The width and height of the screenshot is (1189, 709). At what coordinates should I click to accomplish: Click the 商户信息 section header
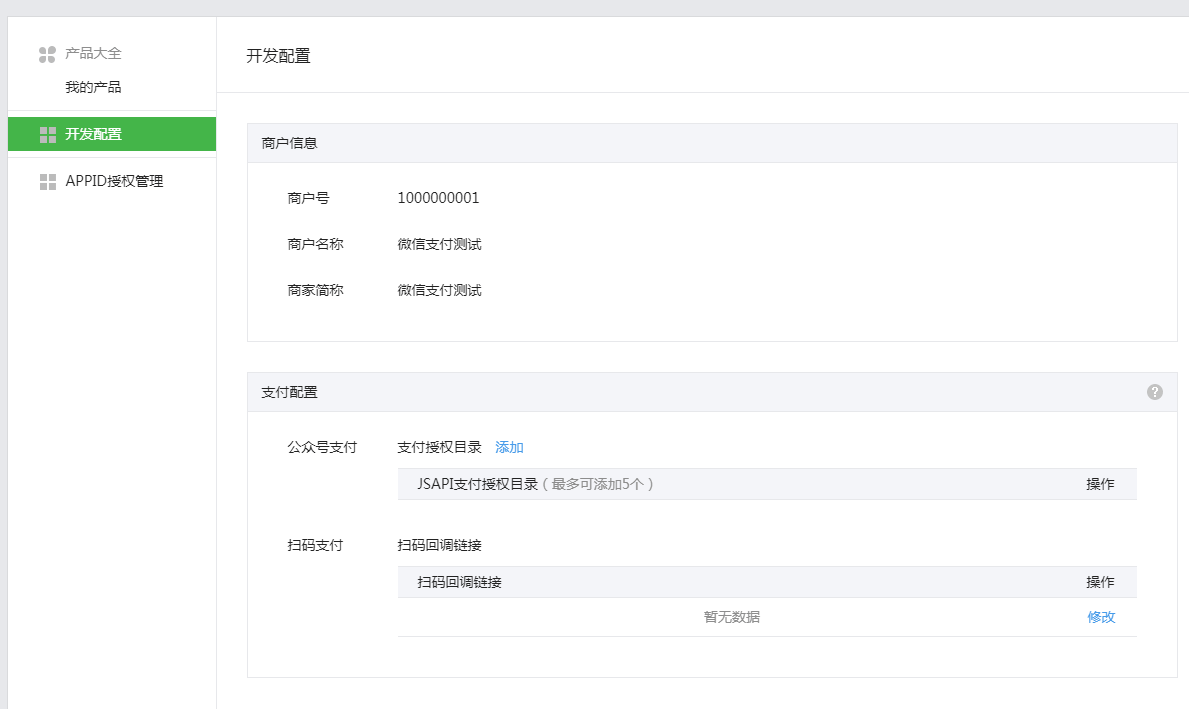click(289, 143)
